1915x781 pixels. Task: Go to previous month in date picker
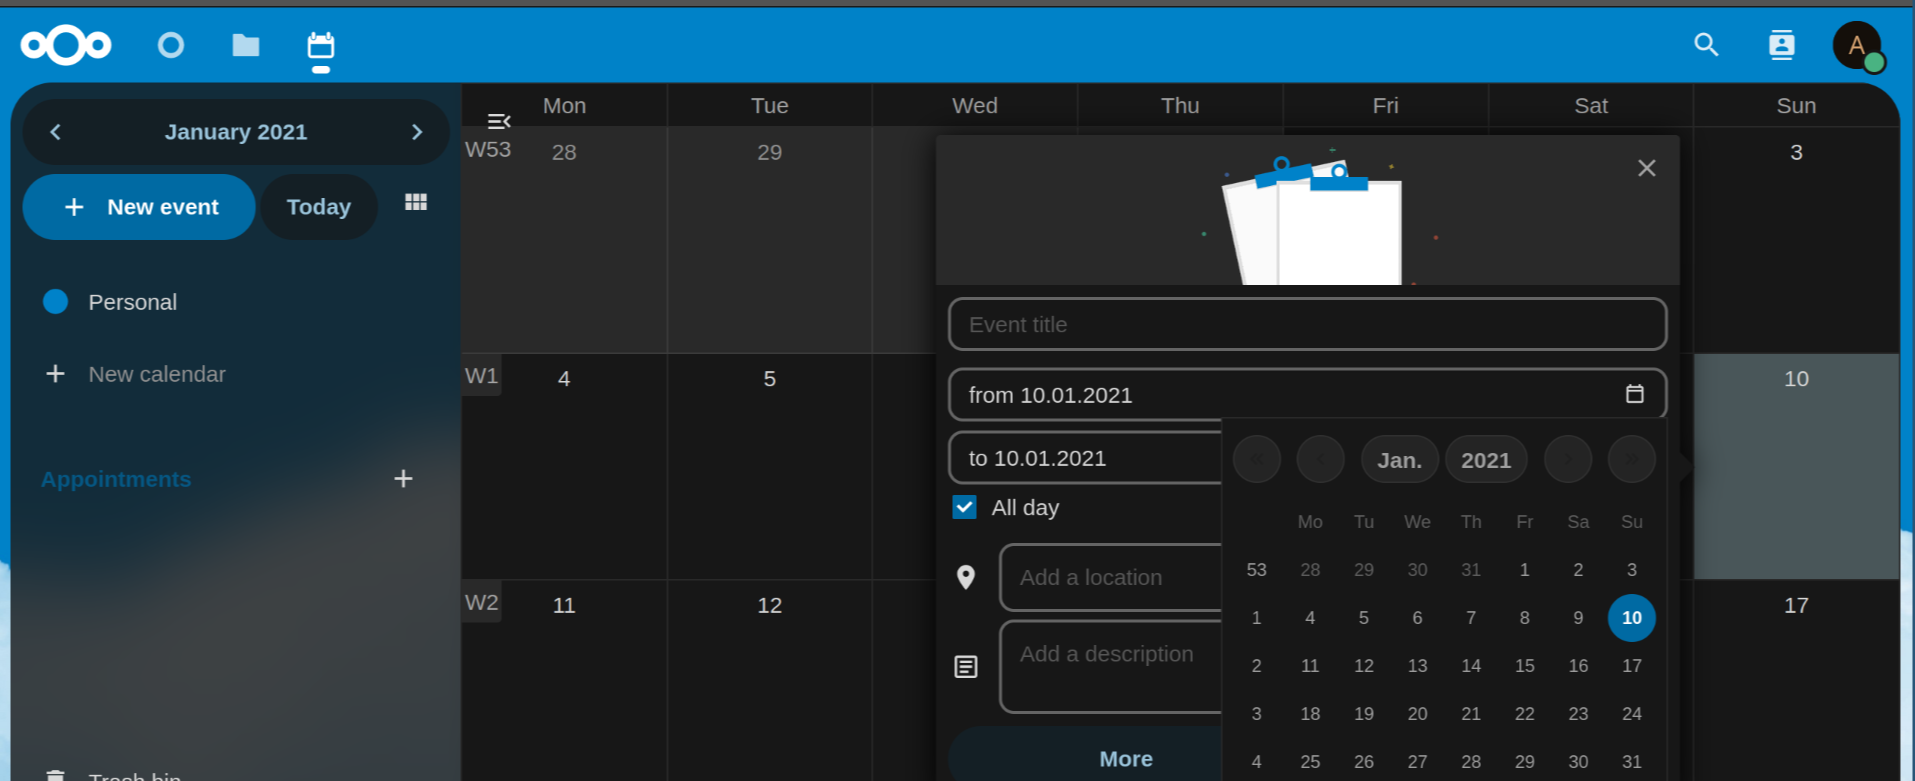pyautogui.click(x=1321, y=460)
